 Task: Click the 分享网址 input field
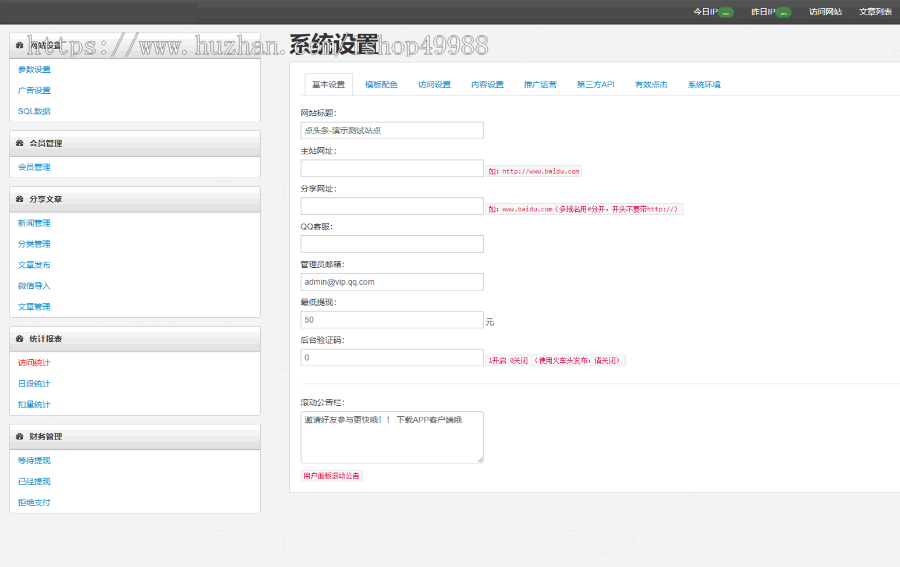pyautogui.click(x=392, y=206)
